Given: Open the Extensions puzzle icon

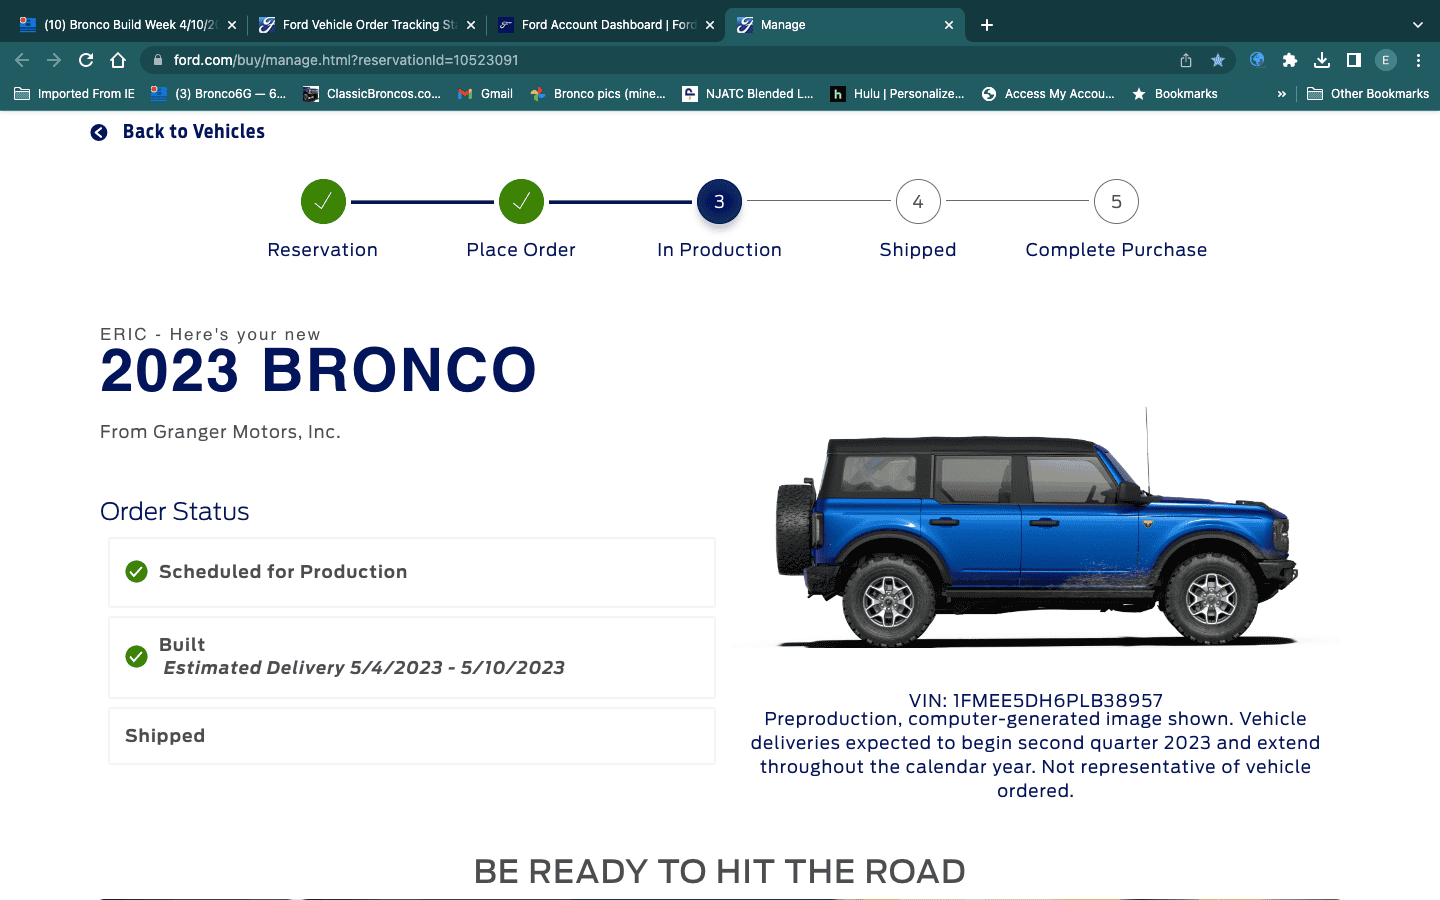Looking at the screenshot, I should pyautogui.click(x=1290, y=60).
